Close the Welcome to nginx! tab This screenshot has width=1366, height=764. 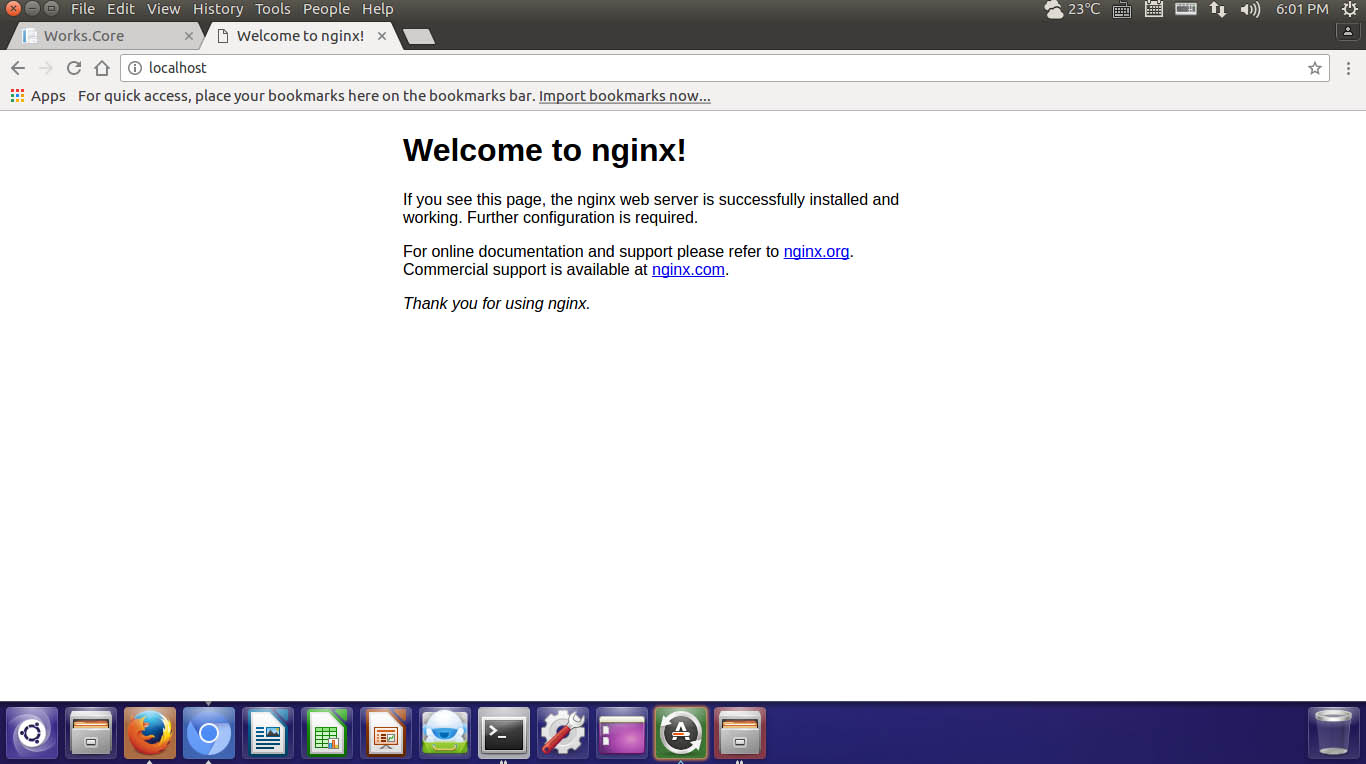(382, 36)
